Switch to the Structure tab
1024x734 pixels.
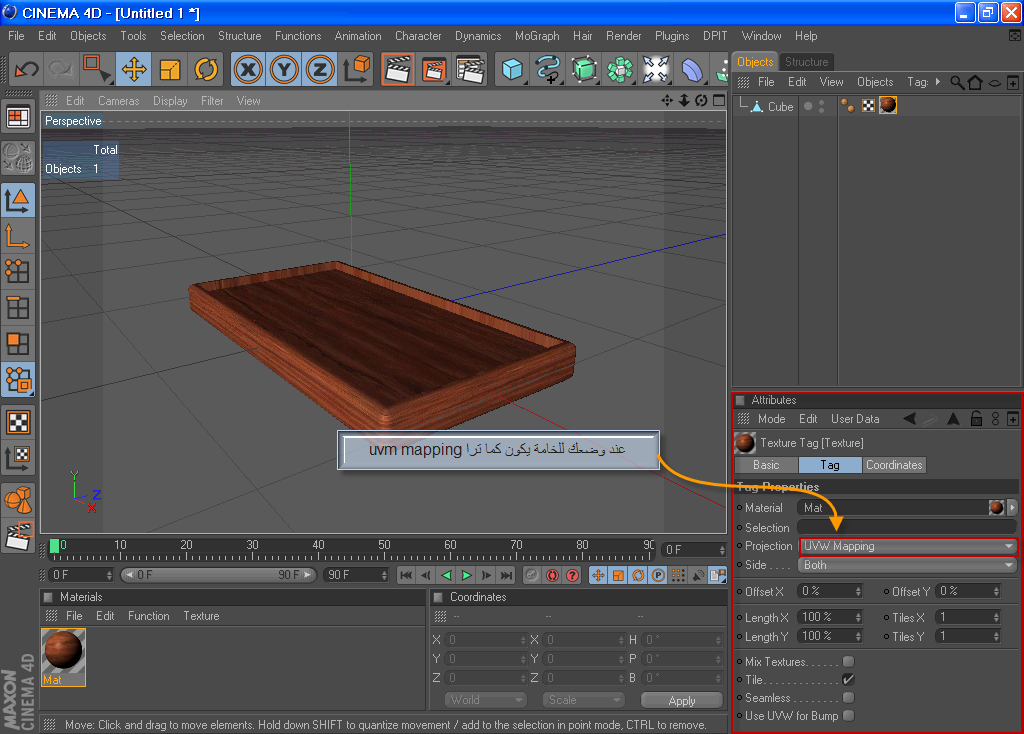coord(807,61)
